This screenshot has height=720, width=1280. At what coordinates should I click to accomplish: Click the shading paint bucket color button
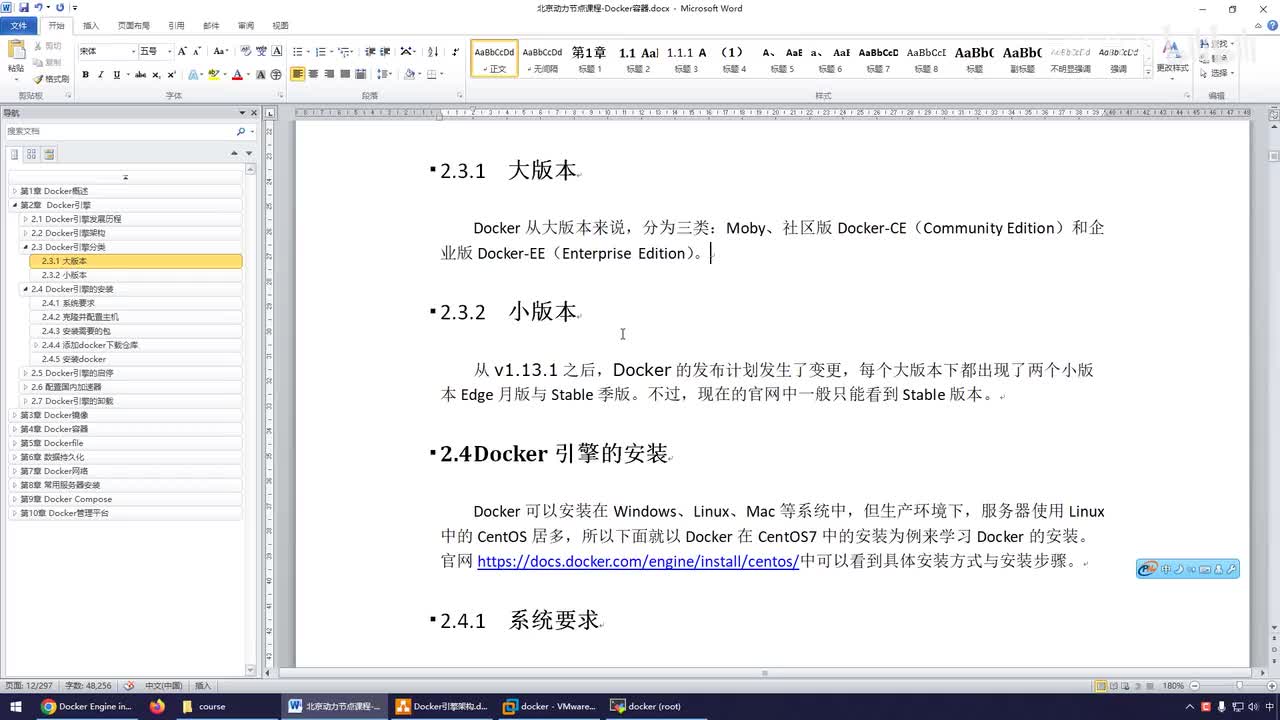pos(409,74)
